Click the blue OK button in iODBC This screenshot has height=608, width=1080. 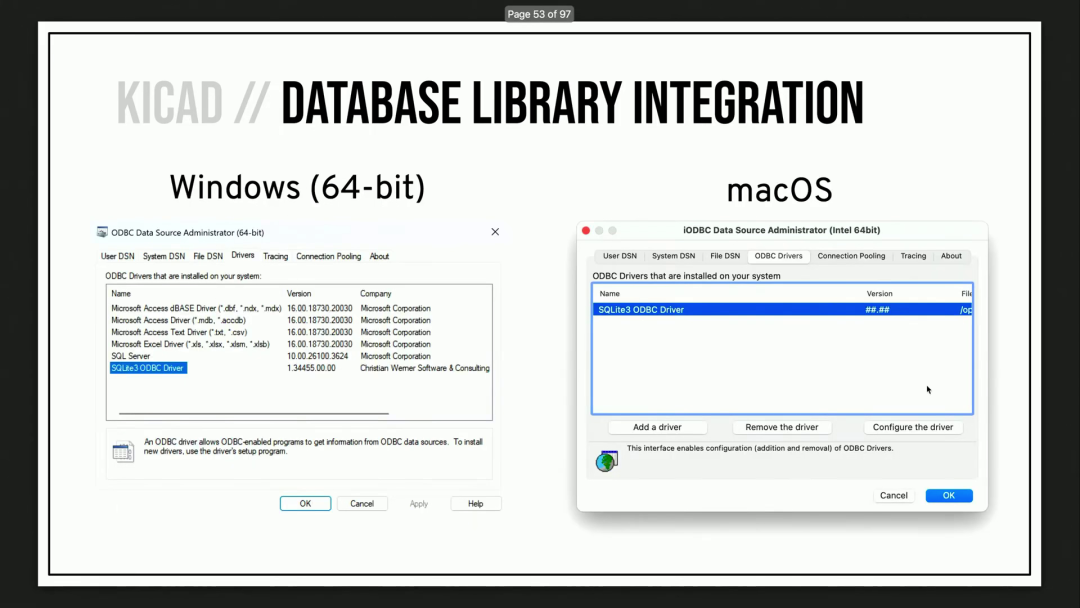coord(949,496)
